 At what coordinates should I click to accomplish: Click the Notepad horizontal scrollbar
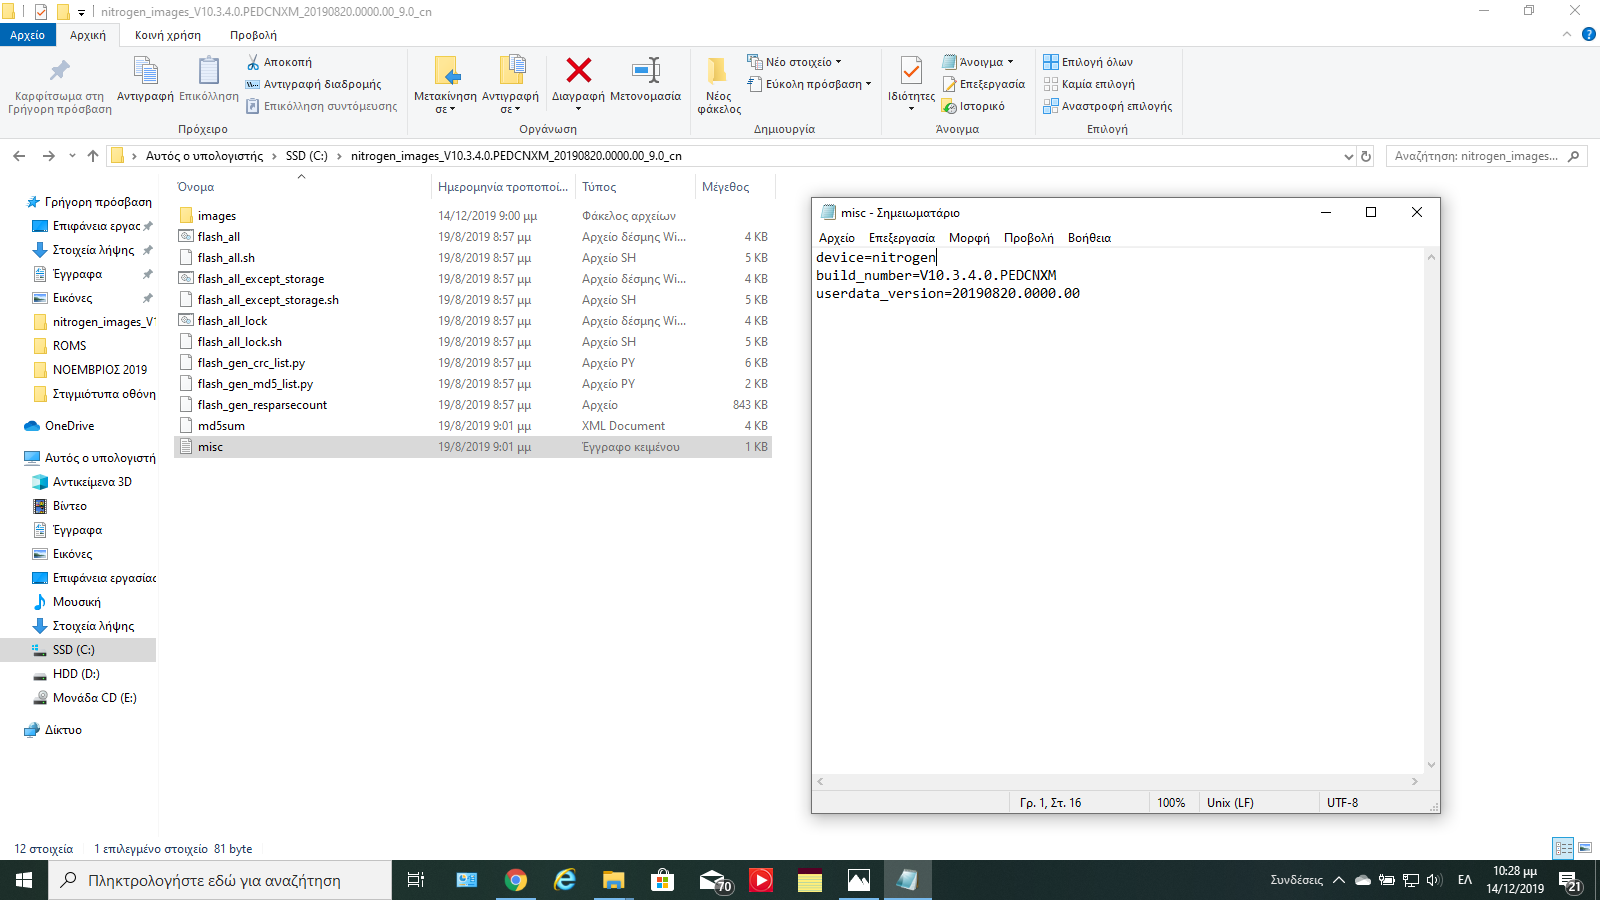(1117, 782)
